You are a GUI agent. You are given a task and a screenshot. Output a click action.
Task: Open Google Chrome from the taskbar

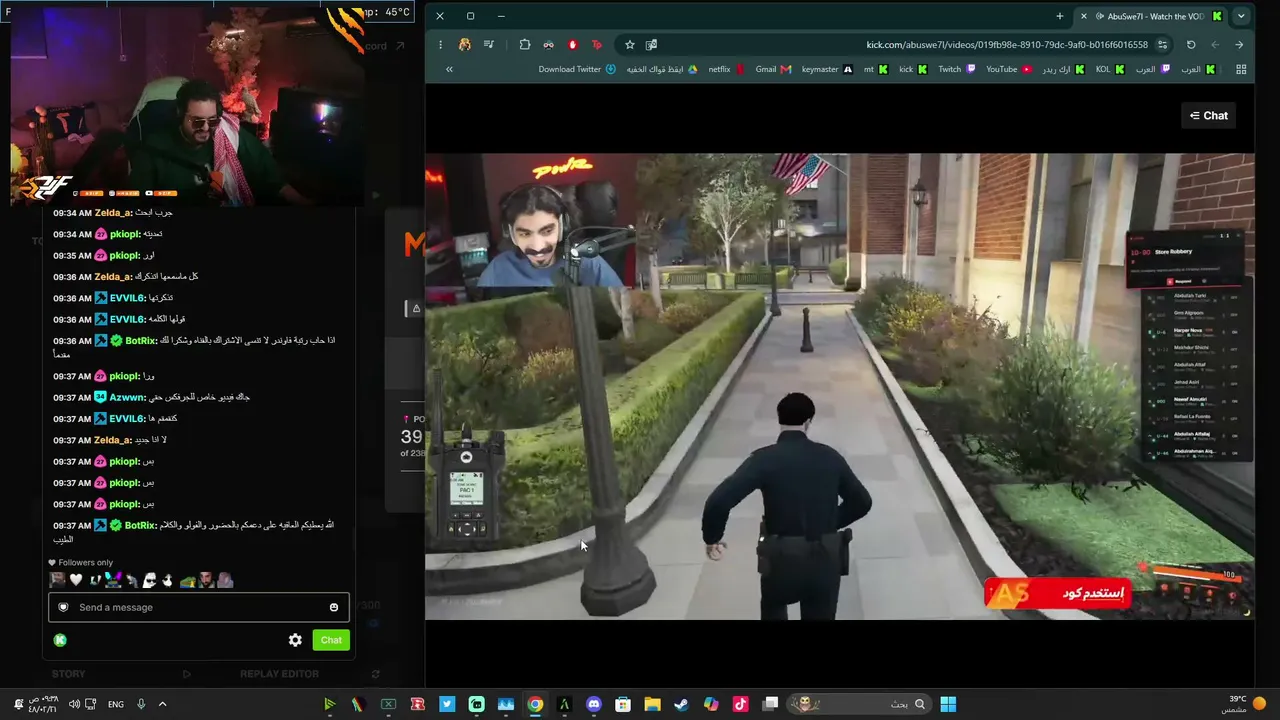pos(535,704)
